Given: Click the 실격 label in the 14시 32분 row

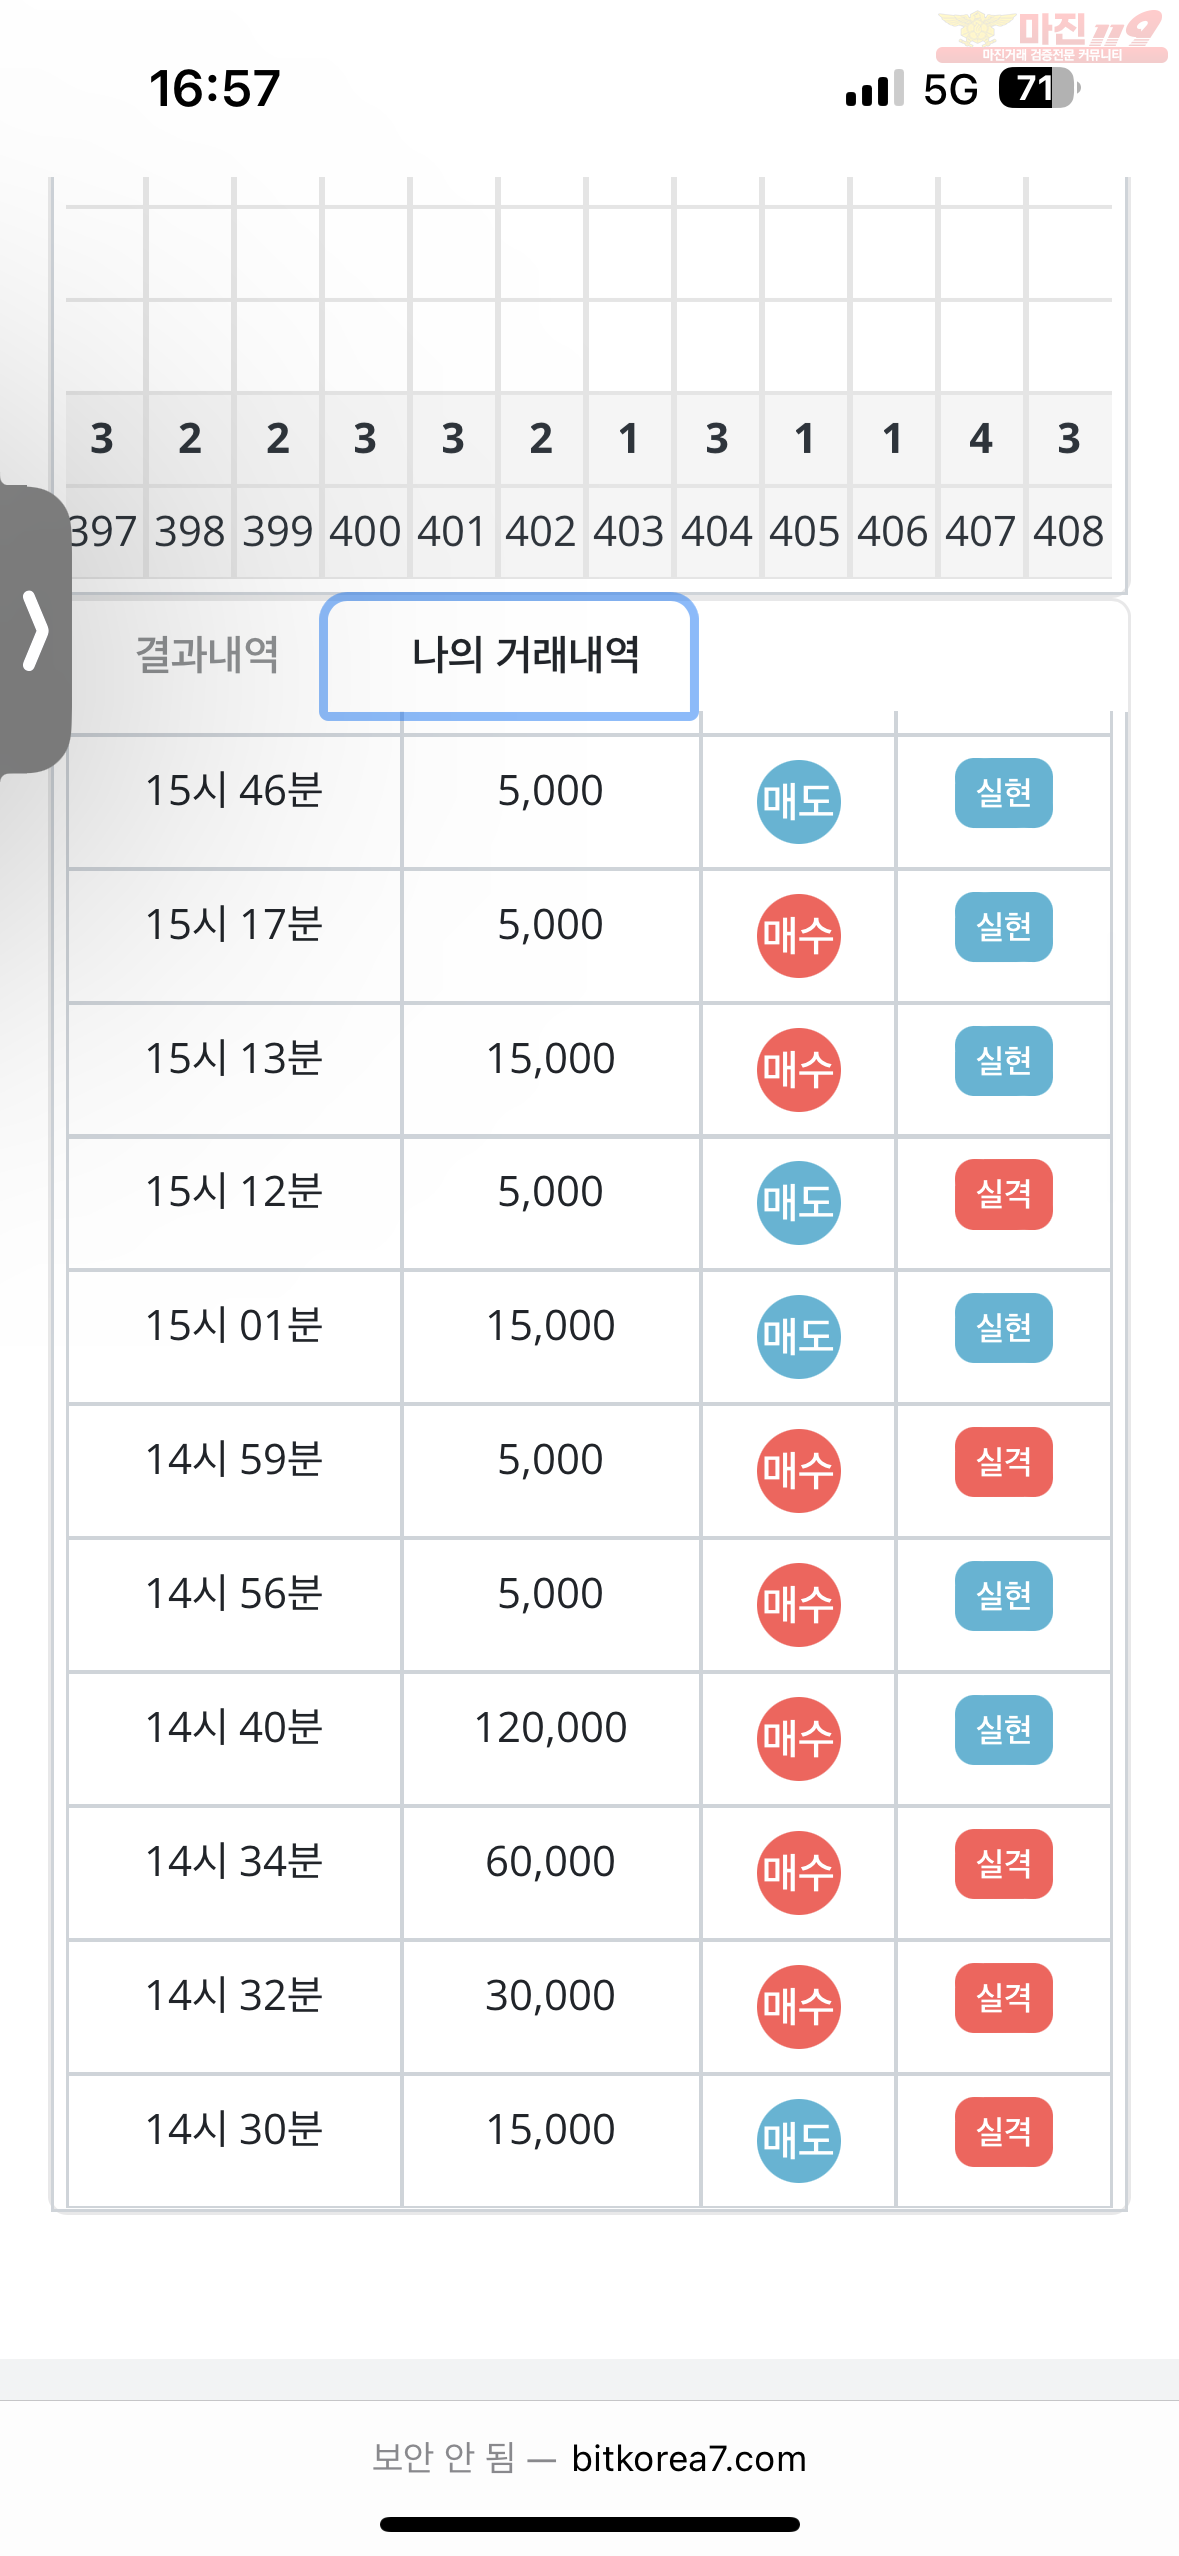Looking at the screenshot, I should (1003, 1998).
